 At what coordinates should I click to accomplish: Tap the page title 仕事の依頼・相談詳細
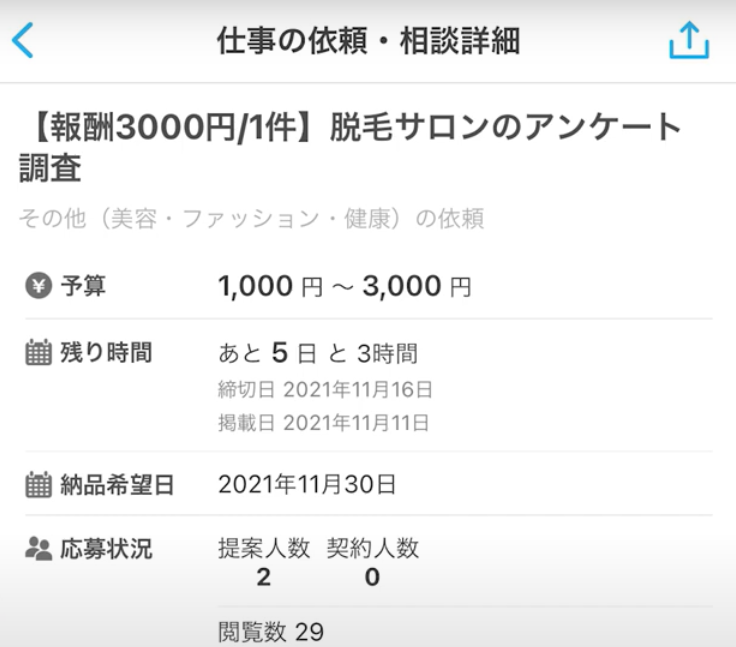(367, 41)
